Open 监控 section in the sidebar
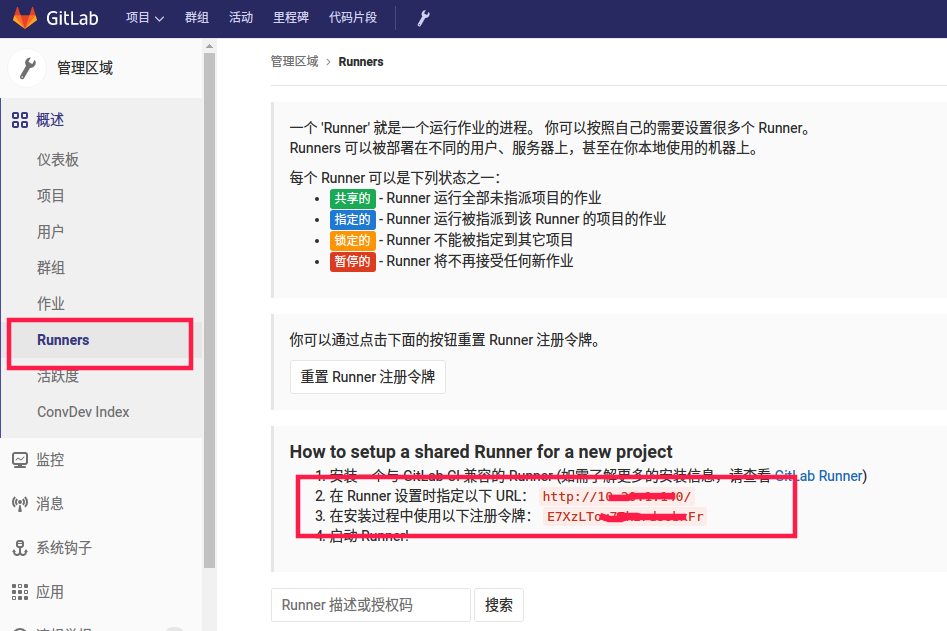 [x=50, y=460]
